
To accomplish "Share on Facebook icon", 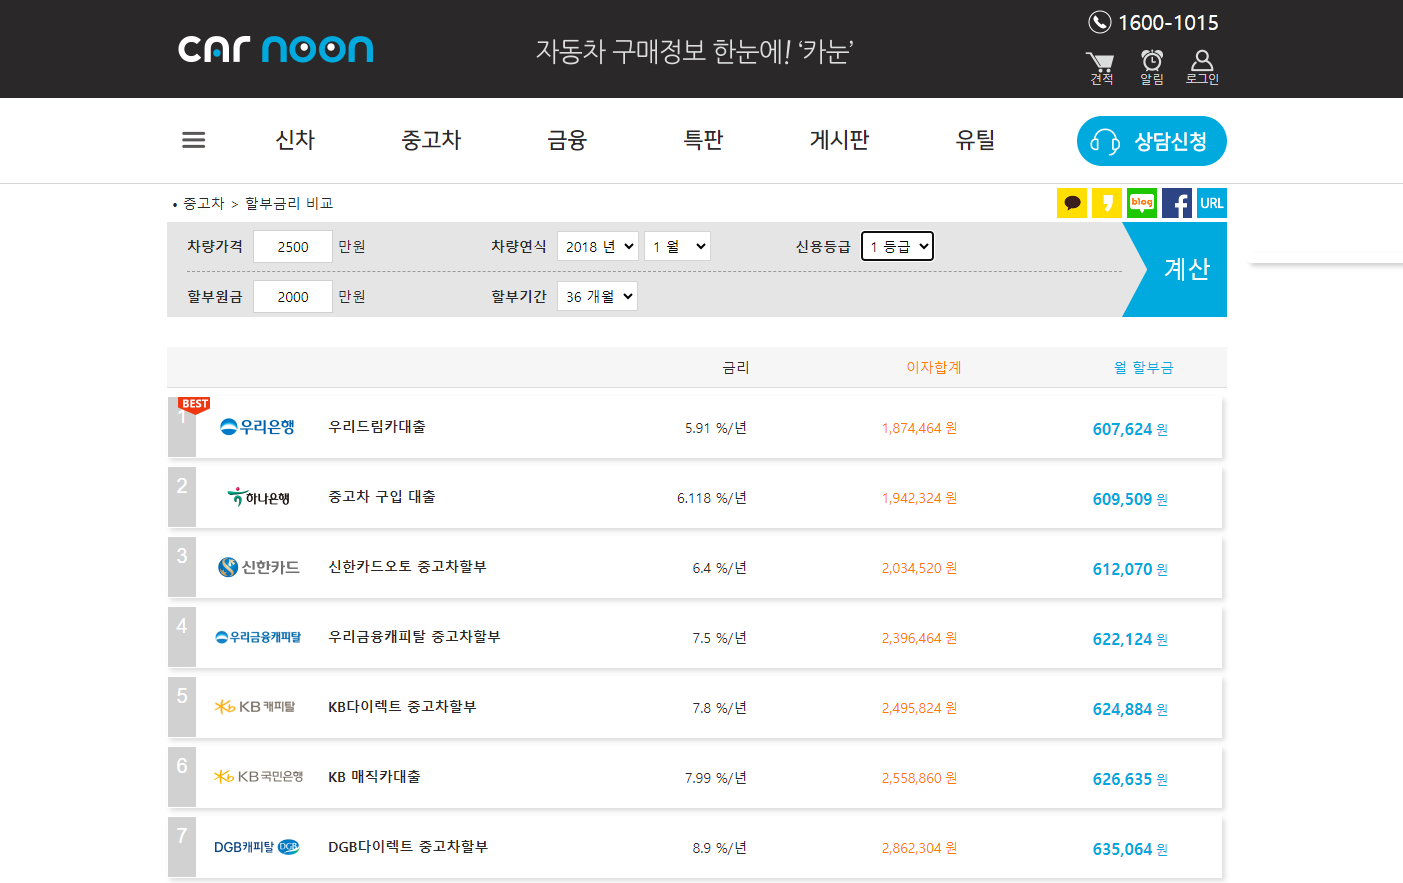I will tap(1177, 203).
